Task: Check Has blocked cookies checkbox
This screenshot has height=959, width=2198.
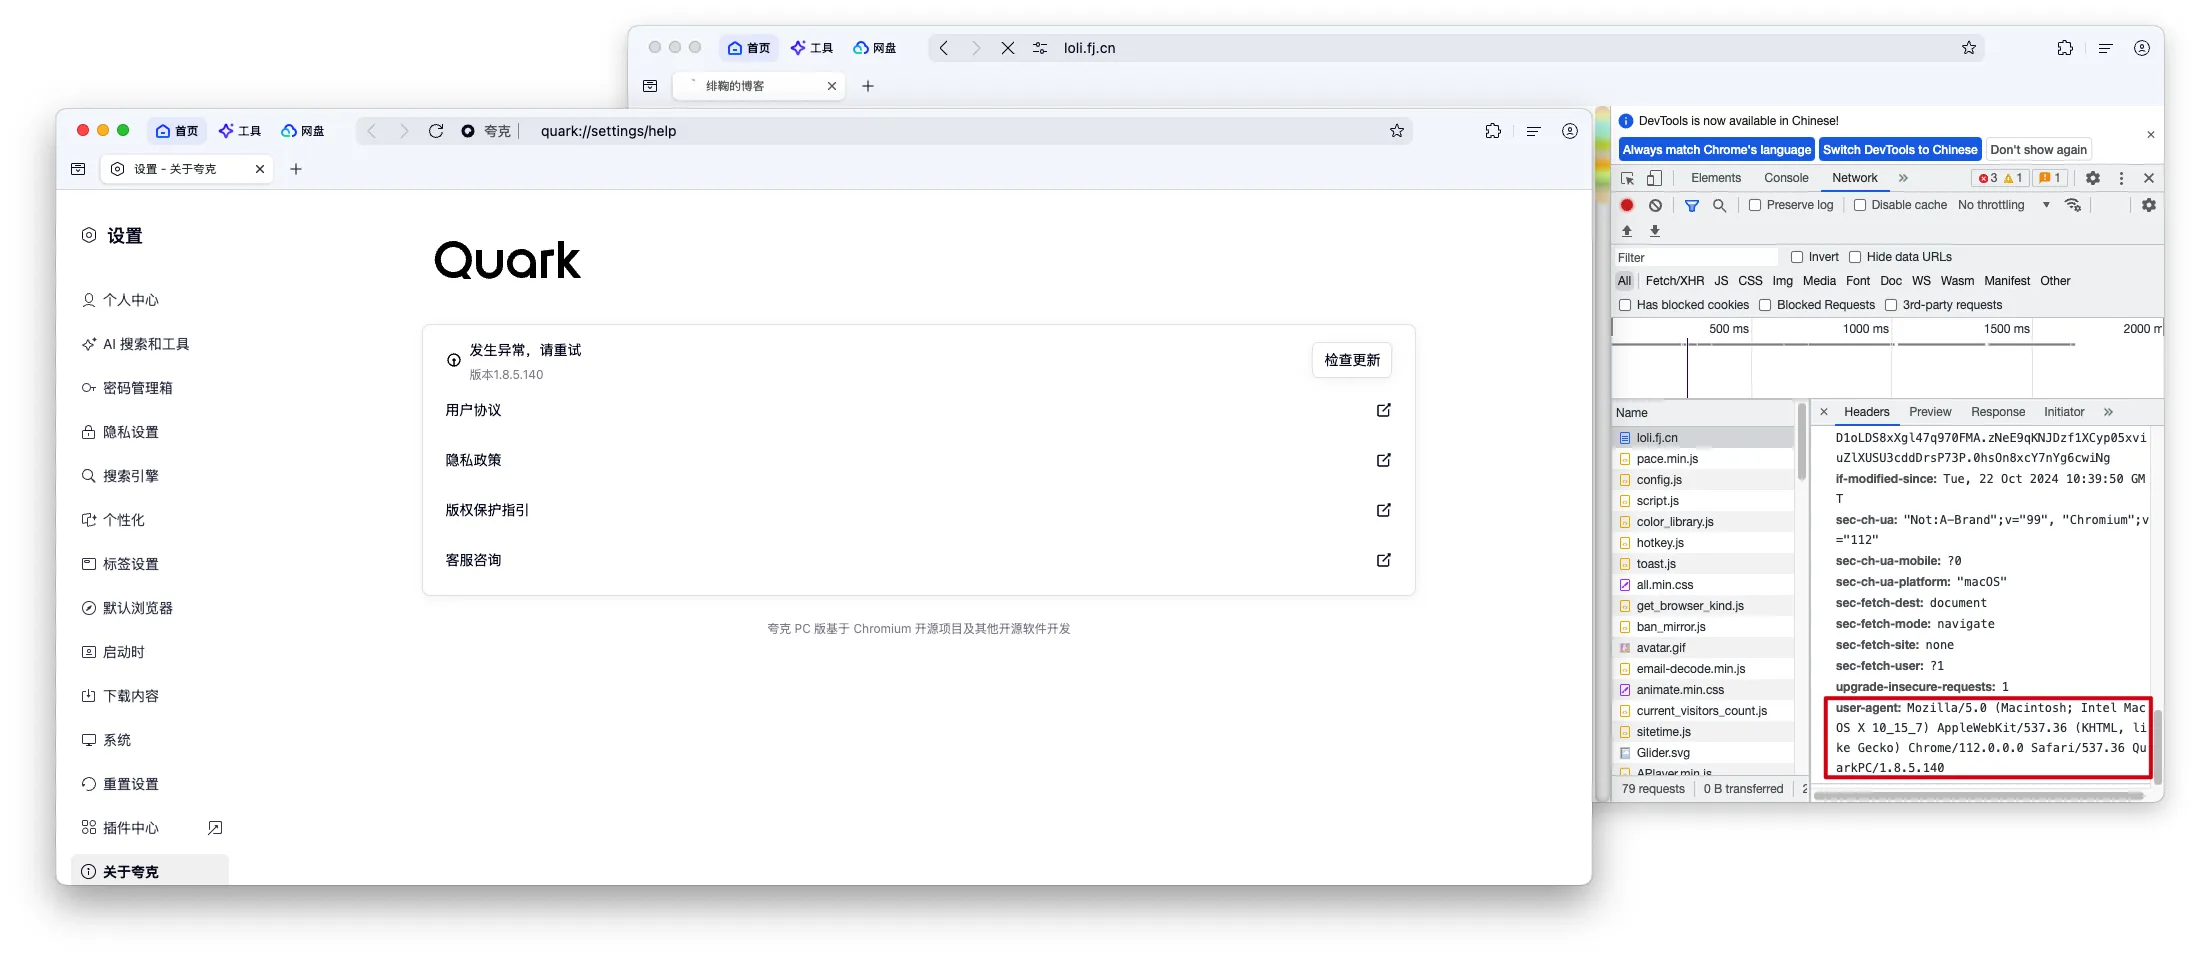Action: click(1625, 305)
